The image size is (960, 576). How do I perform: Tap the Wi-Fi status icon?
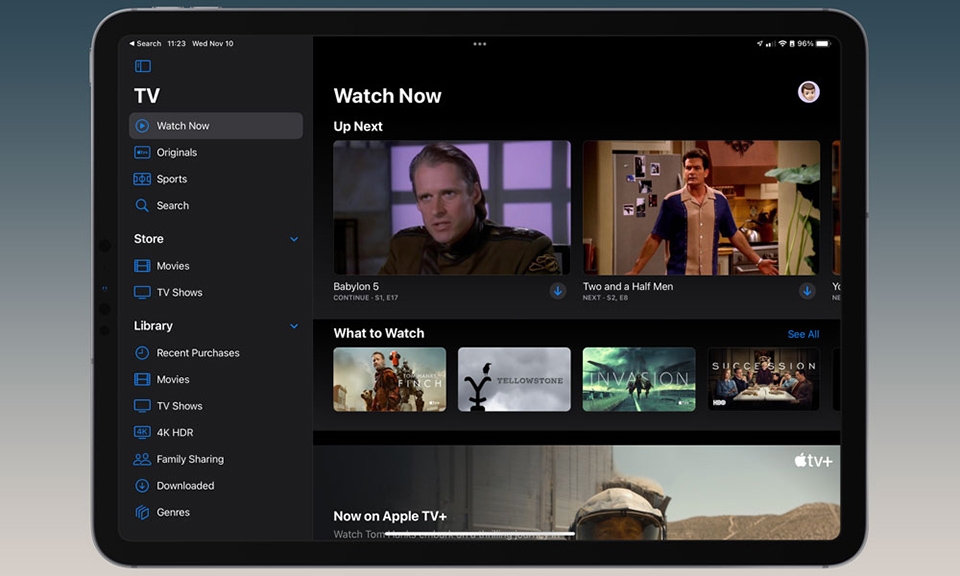782,43
